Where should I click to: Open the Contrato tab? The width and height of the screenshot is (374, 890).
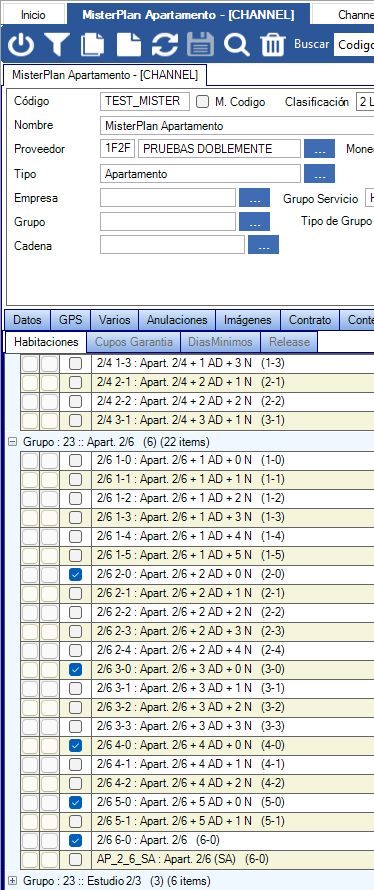point(310,320)
